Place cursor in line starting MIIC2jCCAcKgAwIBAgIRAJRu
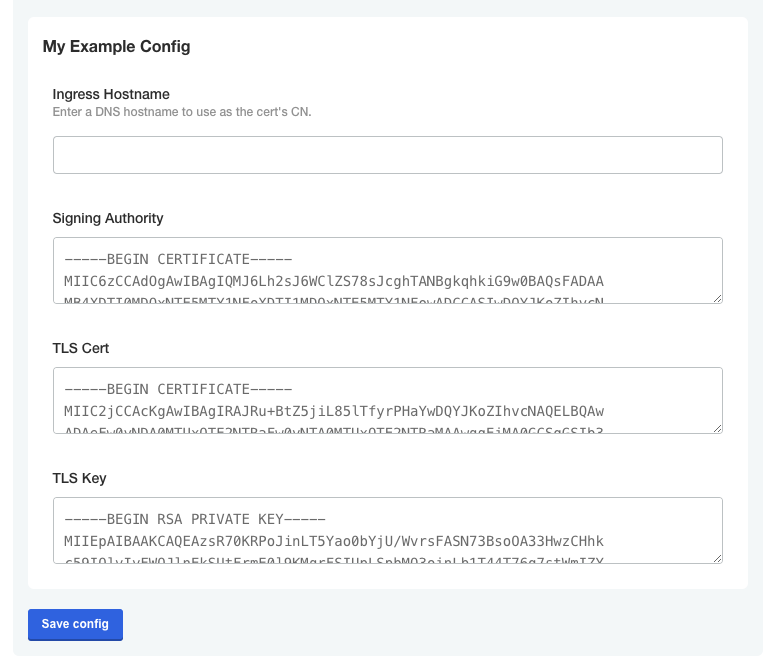The image size is (772, 665). click(333, 410)
